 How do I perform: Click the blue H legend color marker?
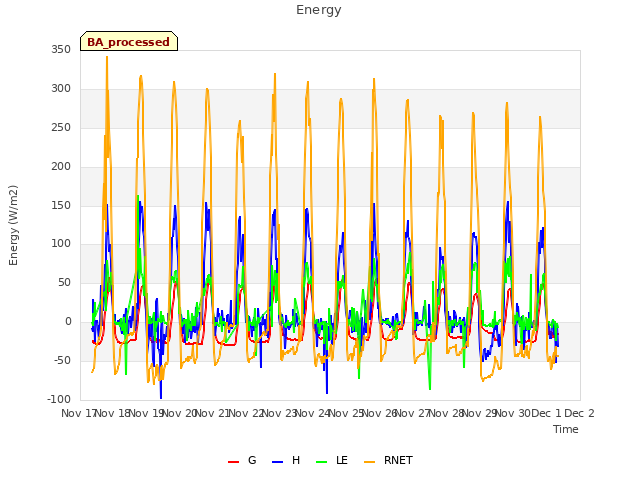click(277, 462)
